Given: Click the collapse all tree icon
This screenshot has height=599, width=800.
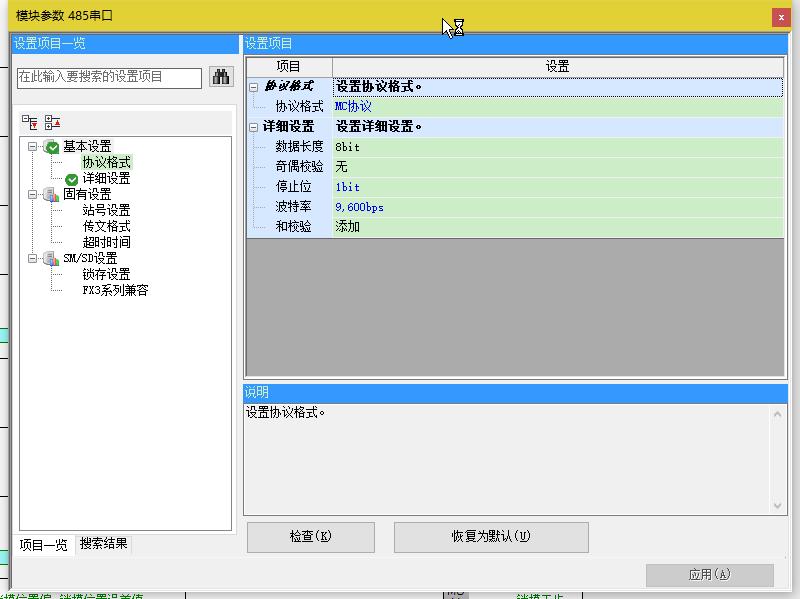Looking at the screenshot, I should [52, 122].
